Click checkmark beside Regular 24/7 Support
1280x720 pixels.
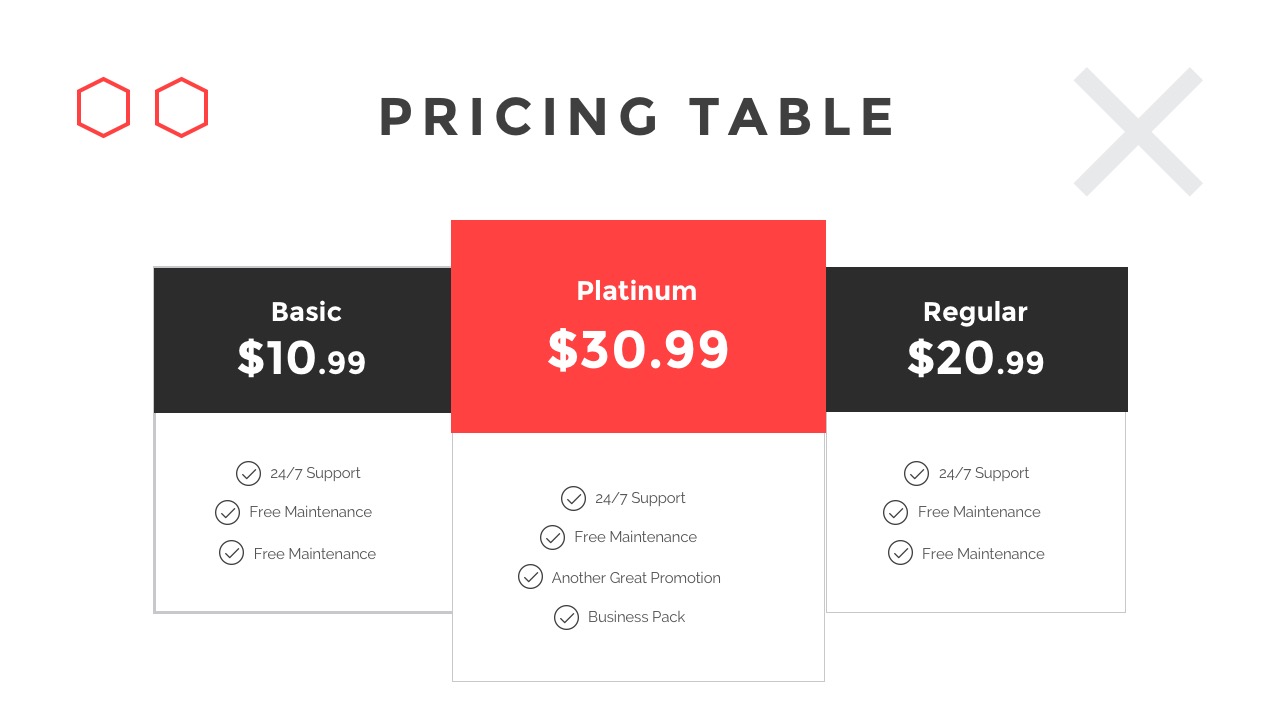[916, 473]
